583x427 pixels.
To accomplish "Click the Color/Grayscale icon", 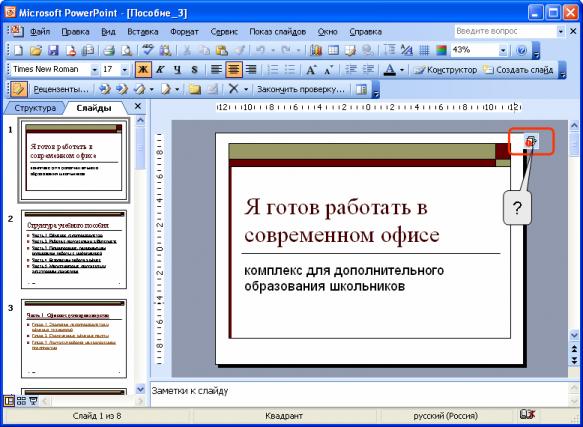I will pos(441,50).
